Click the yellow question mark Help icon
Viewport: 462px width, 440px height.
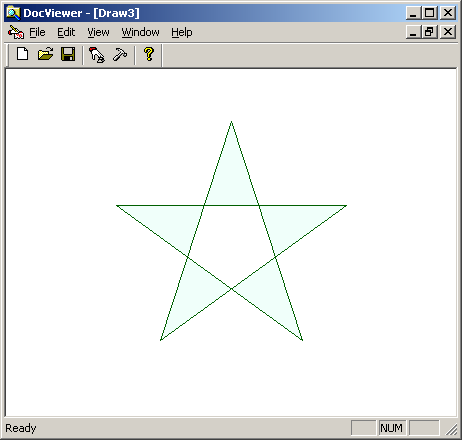click(149, 54)
